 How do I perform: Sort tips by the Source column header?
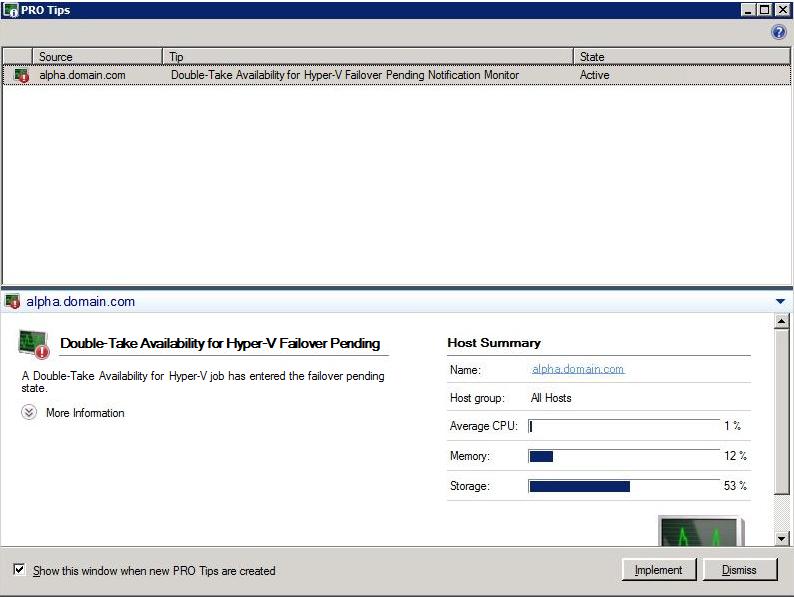97,57
